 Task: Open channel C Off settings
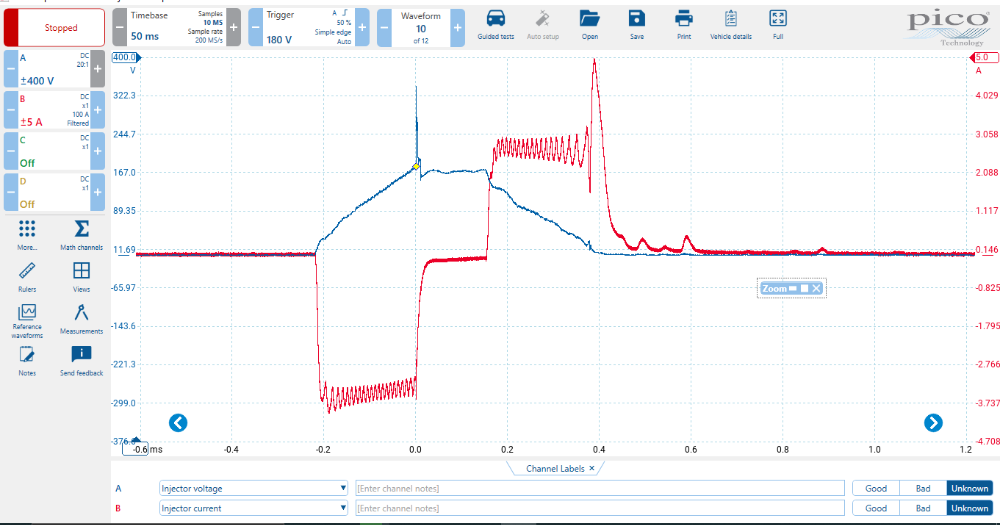click(54, 151)
